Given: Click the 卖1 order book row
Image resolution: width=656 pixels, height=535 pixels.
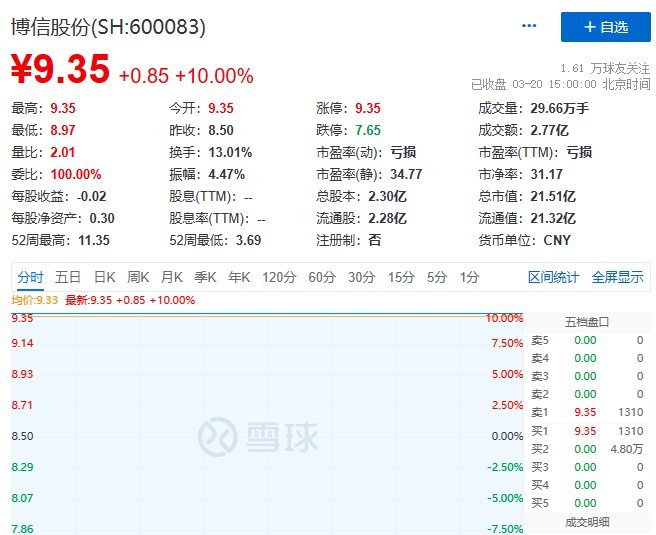Looking at the screenshot, I should pyautogui.click(x=587, y=412).
